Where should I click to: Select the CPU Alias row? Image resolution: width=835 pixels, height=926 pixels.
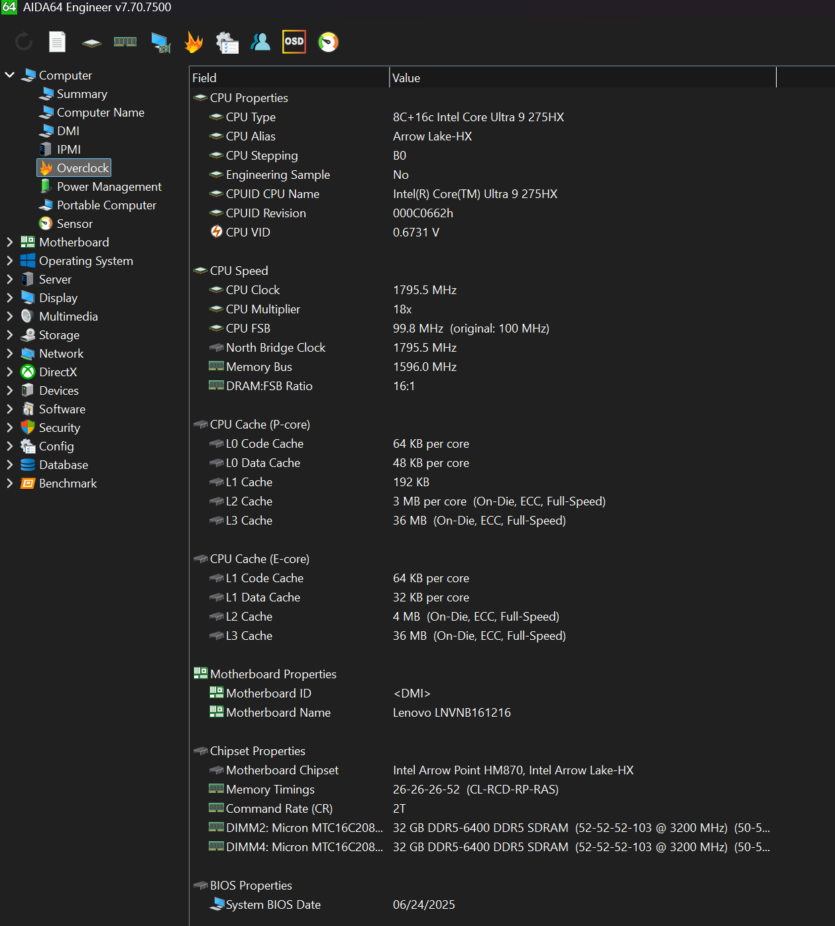[x=483, y=136]
